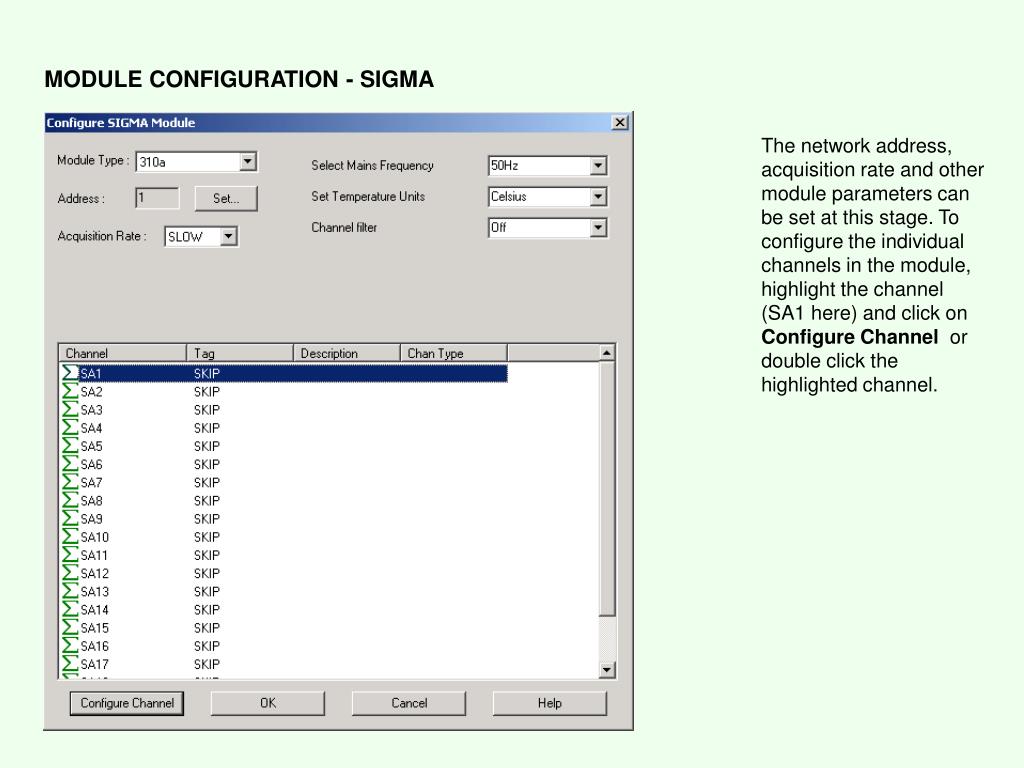Click the channel list scrollbar thumb

[x=607, y=488]
